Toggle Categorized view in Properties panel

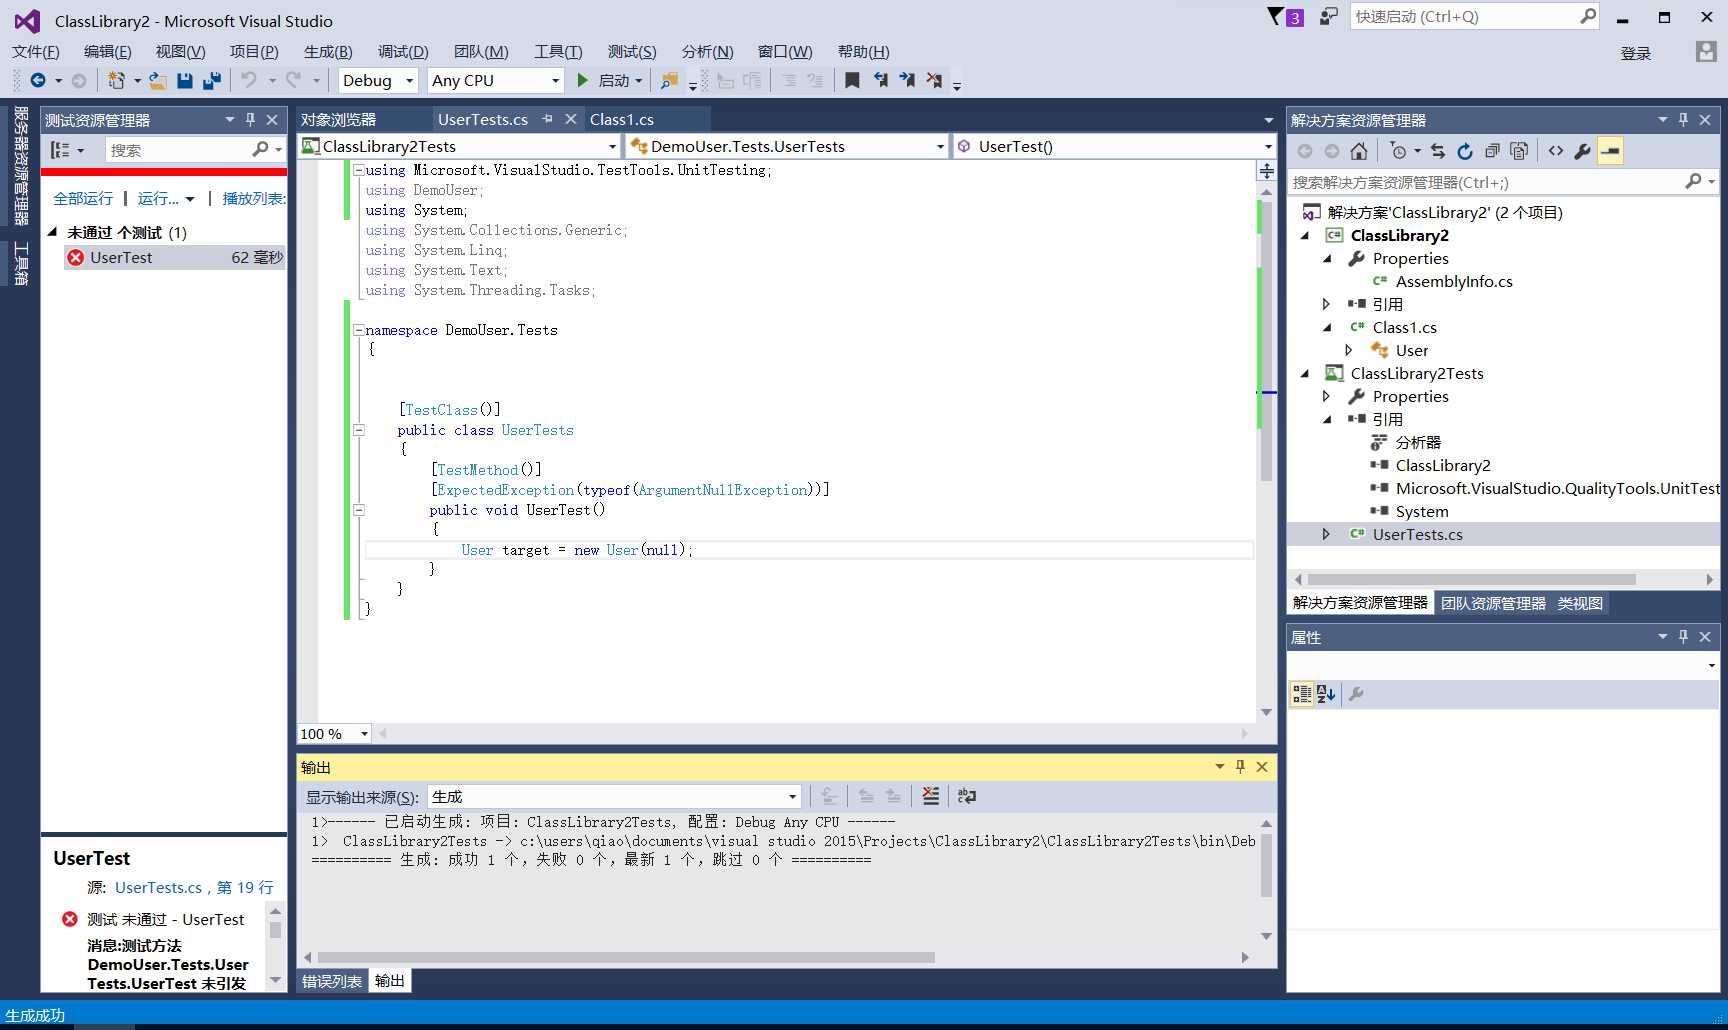[x=1302, y=693]
